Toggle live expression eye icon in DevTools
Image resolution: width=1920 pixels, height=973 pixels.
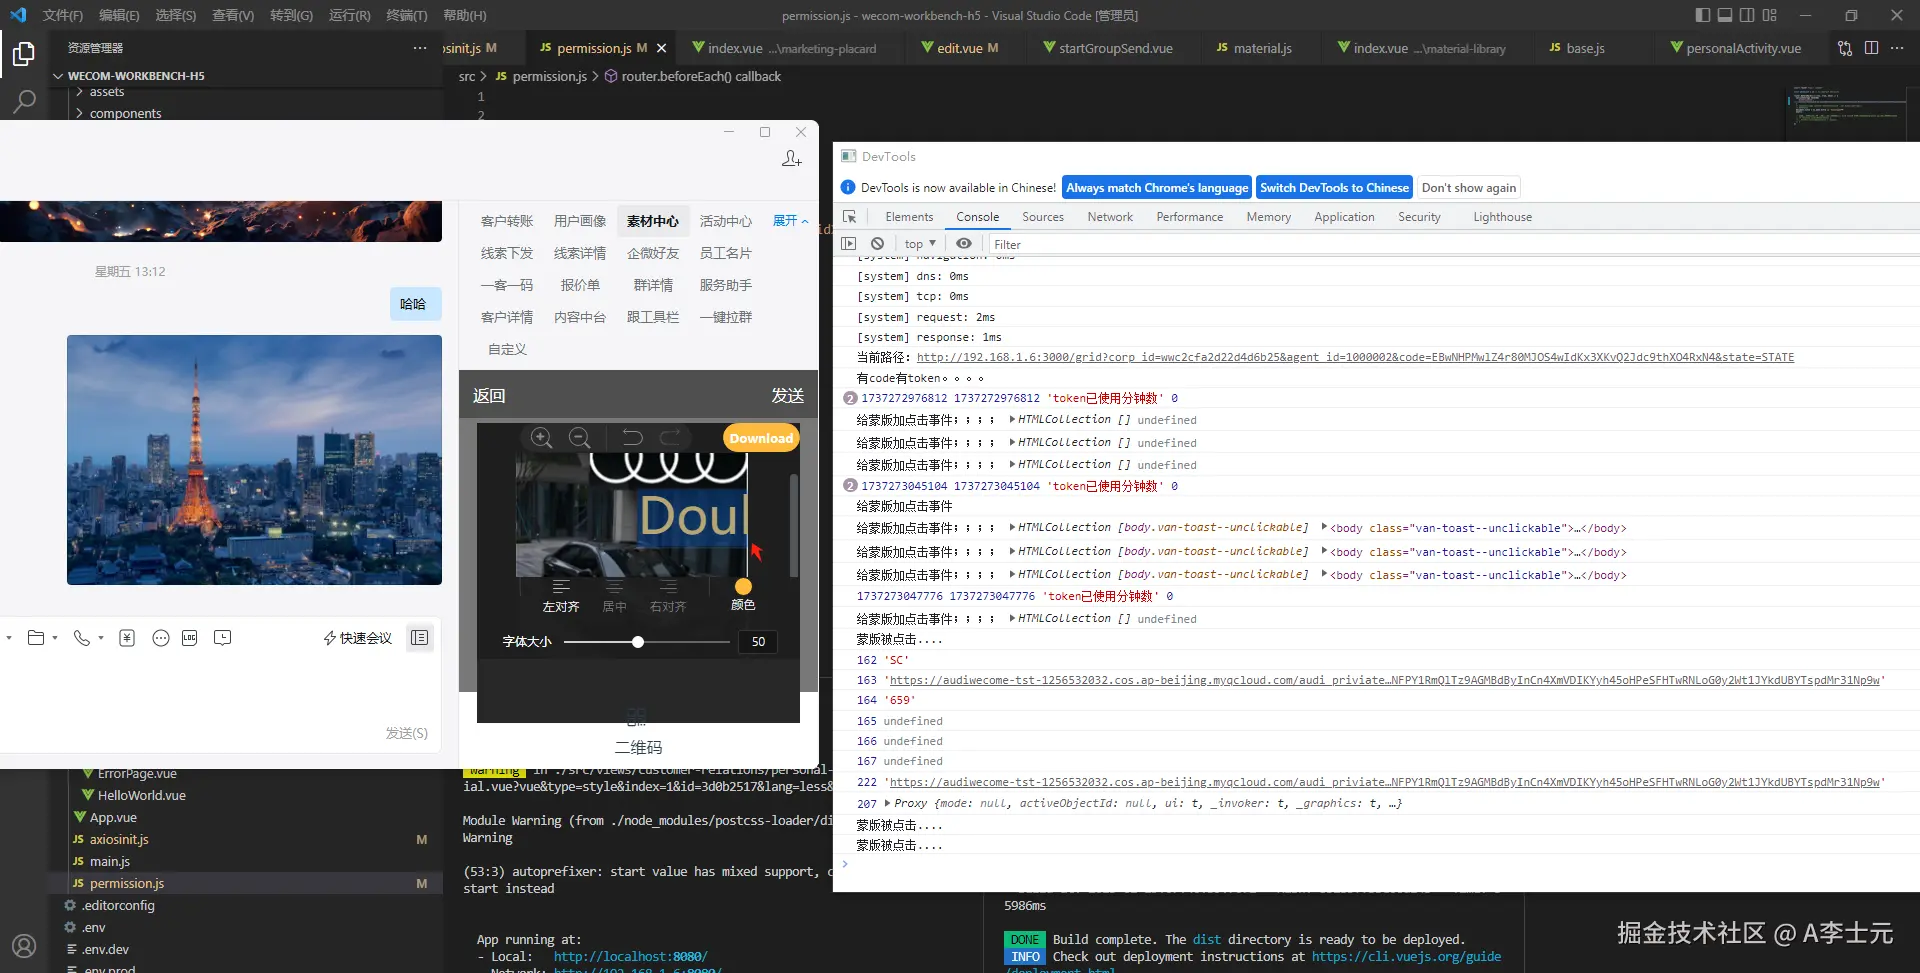[x=964, y=244]
